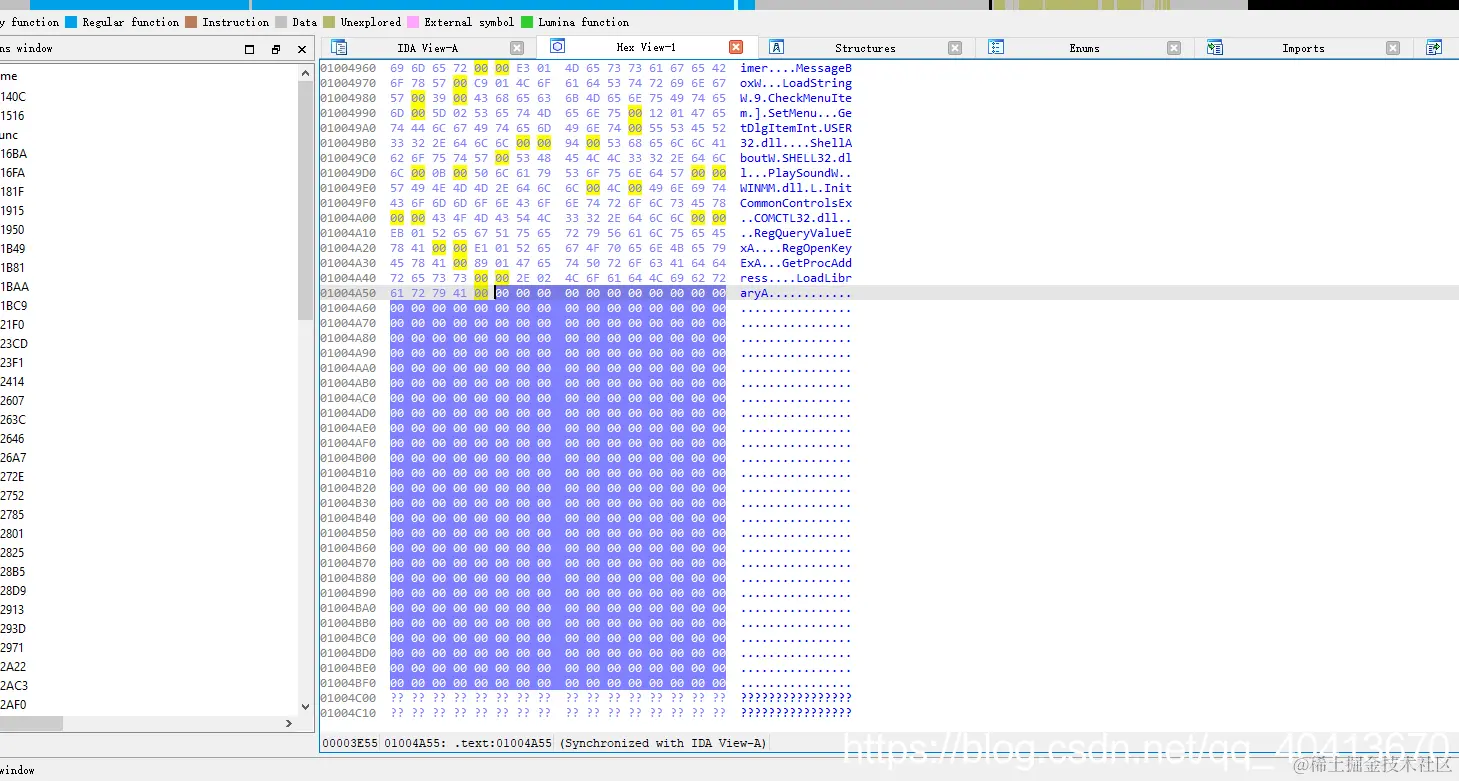Select function entry 28D9 in list
Viewport: 1459px width, 781px height.
(x=14, y=591)
